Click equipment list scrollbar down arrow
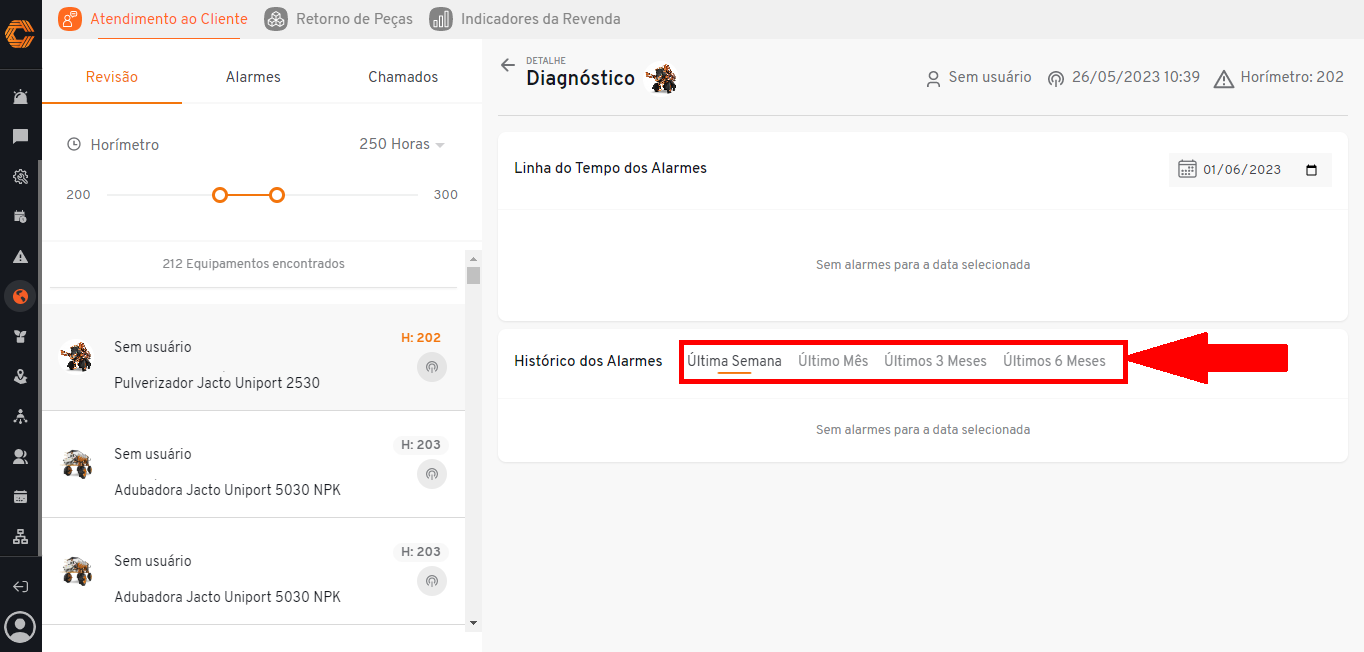 (x=473, y=622)
